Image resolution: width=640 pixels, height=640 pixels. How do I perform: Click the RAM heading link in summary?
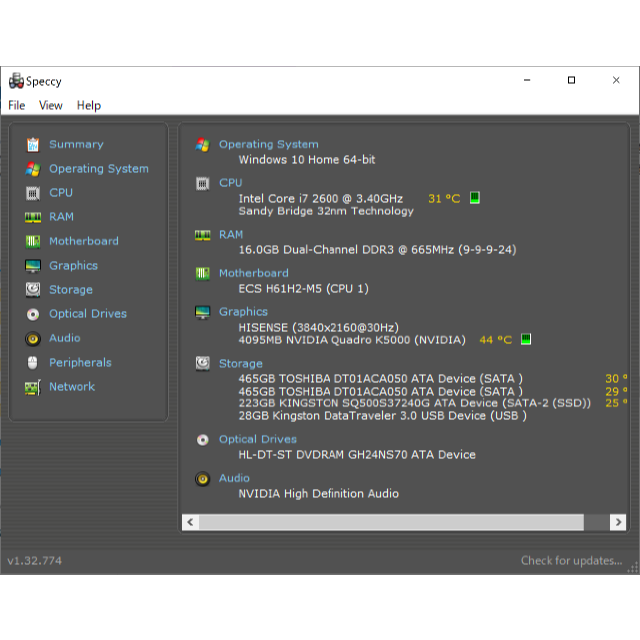pos(231,235)
